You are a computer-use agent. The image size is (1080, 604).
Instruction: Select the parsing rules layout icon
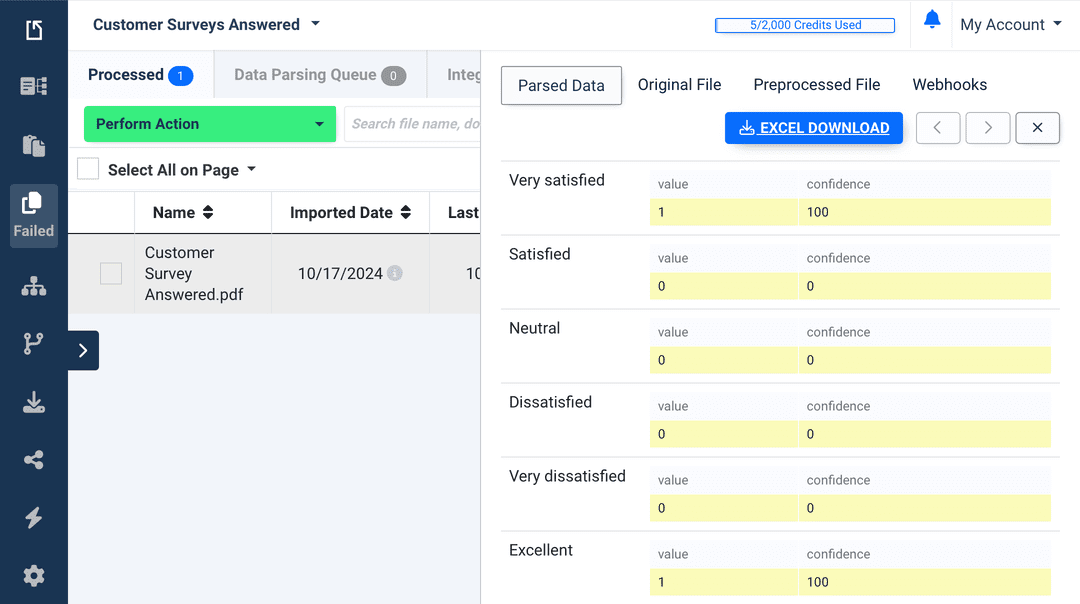[33, 88]
